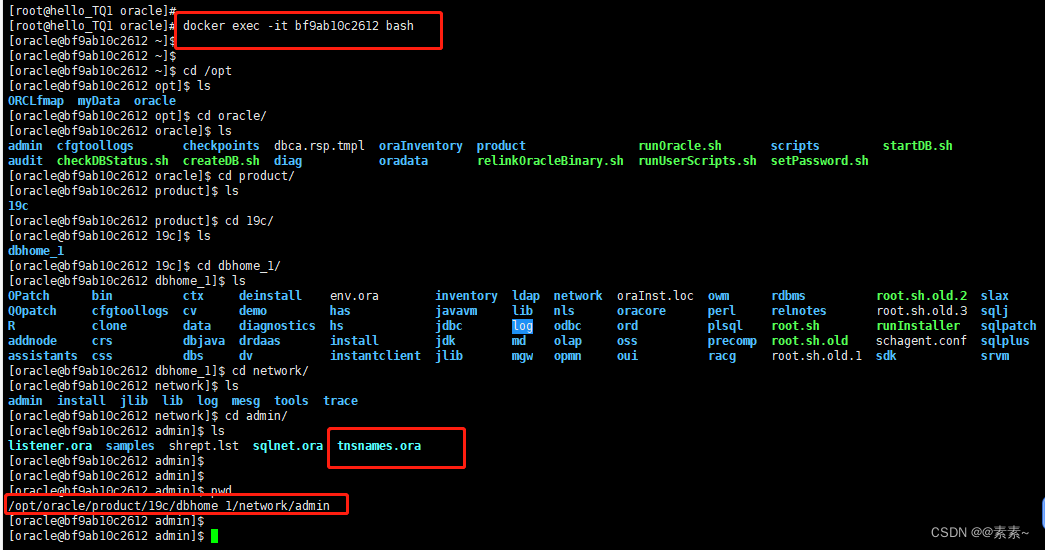
Task: Select the runOracle.sh script name
Action: 680,146
